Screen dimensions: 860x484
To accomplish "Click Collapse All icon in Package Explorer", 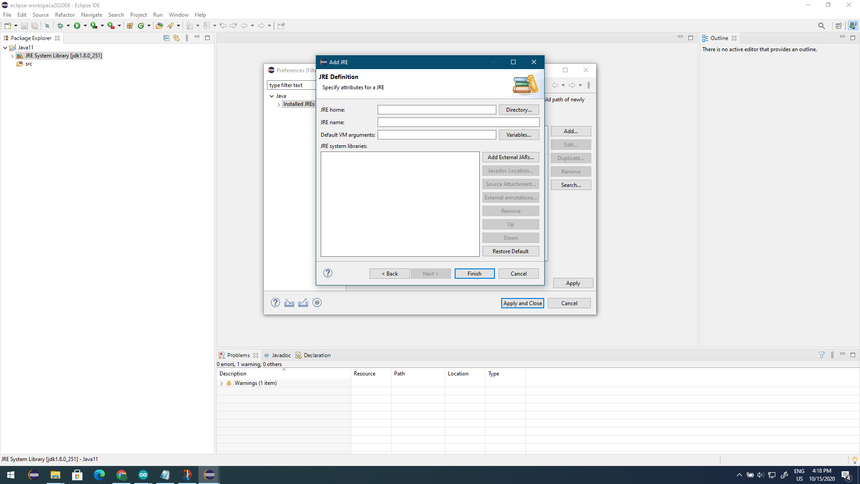I will (166, 38).
